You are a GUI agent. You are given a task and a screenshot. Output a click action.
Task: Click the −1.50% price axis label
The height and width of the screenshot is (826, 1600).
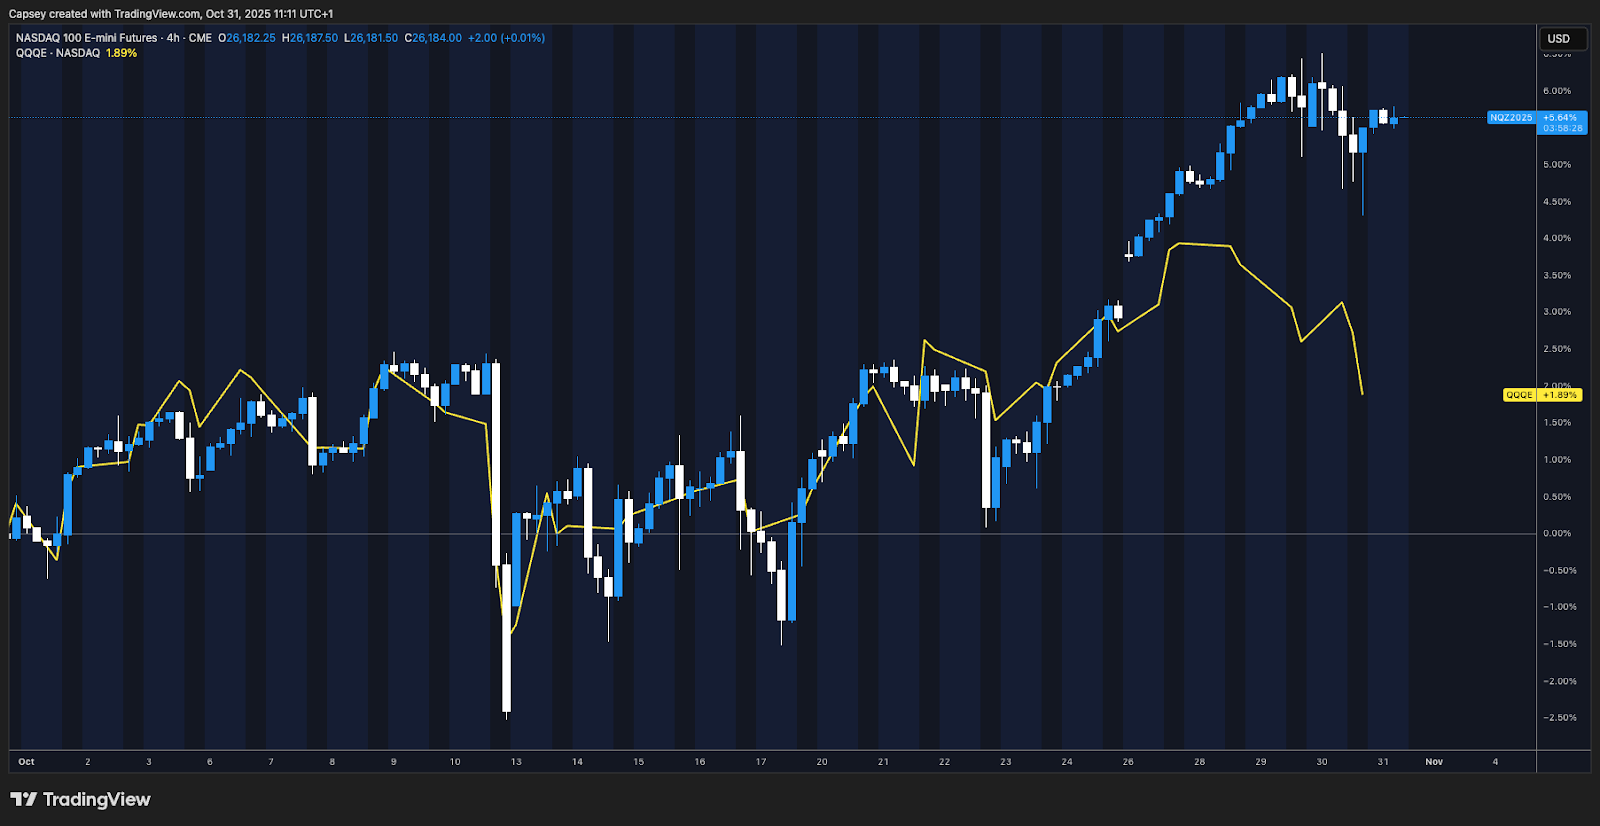coord(1559,644)
